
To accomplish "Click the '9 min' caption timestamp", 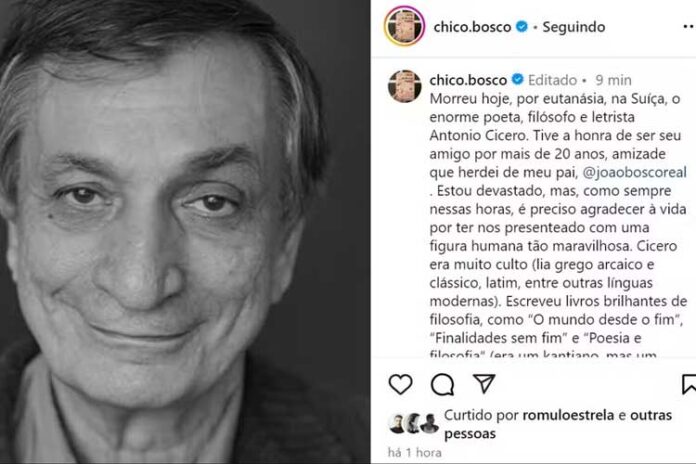I will (x=613, y=80).
